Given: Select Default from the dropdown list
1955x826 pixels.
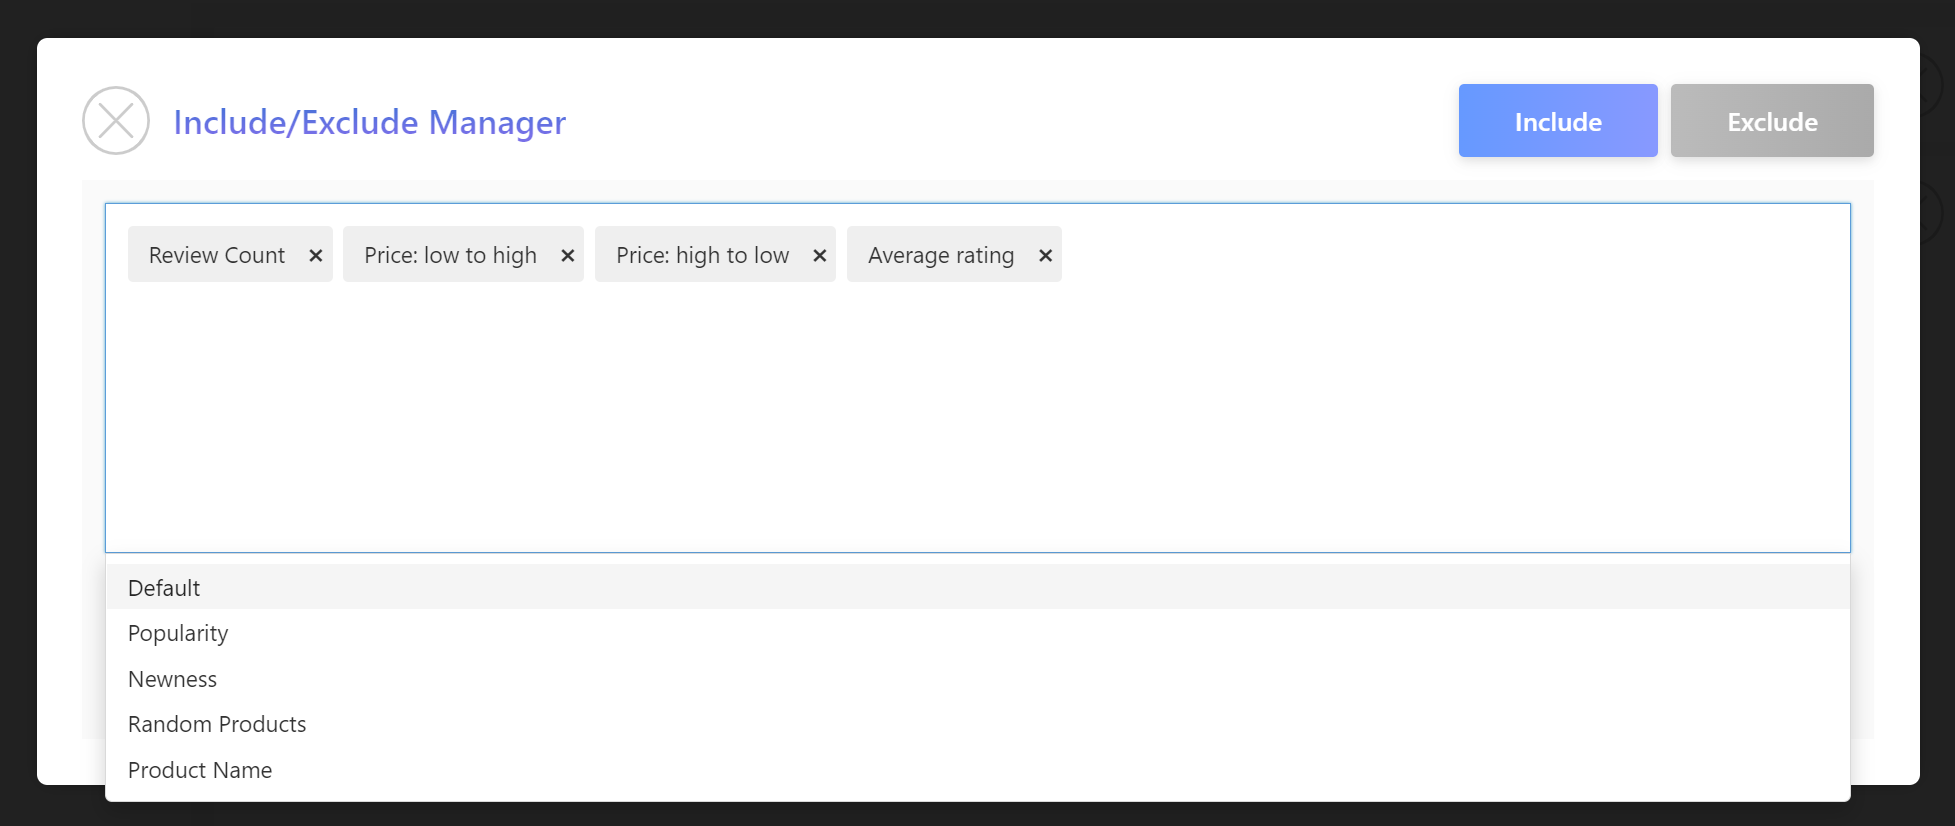Looking at the screenshot, I should [x=164, y=588].
